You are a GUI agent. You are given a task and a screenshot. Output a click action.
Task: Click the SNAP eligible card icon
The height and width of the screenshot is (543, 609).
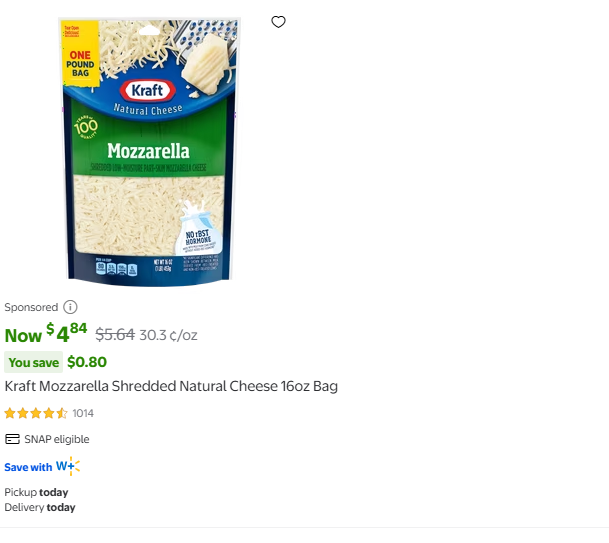pos(12,439)
